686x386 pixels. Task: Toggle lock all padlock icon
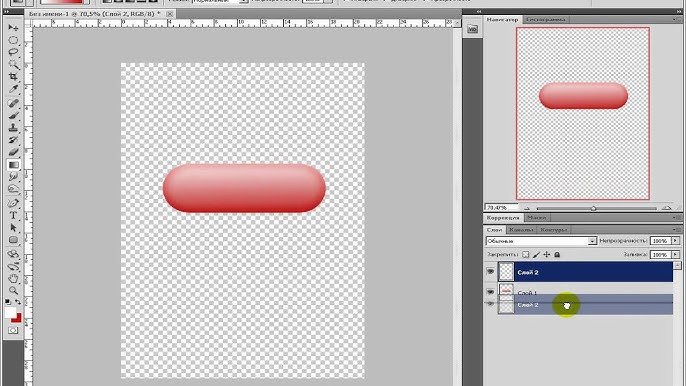pyautogui.click(x=557, y=254)
